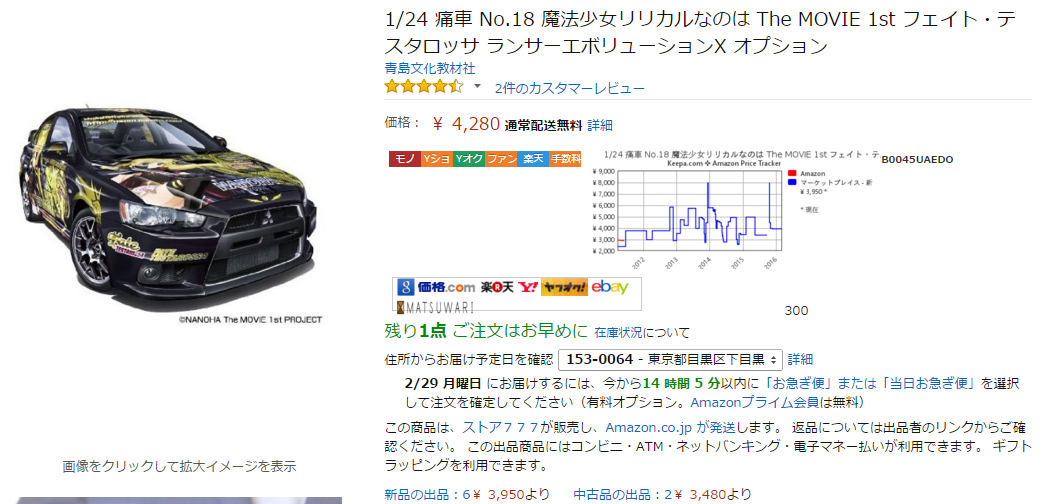This screenshot has height=504, width=1046.
Task: Open 青島文化教材社 brand link
Action: click(430, 68)
